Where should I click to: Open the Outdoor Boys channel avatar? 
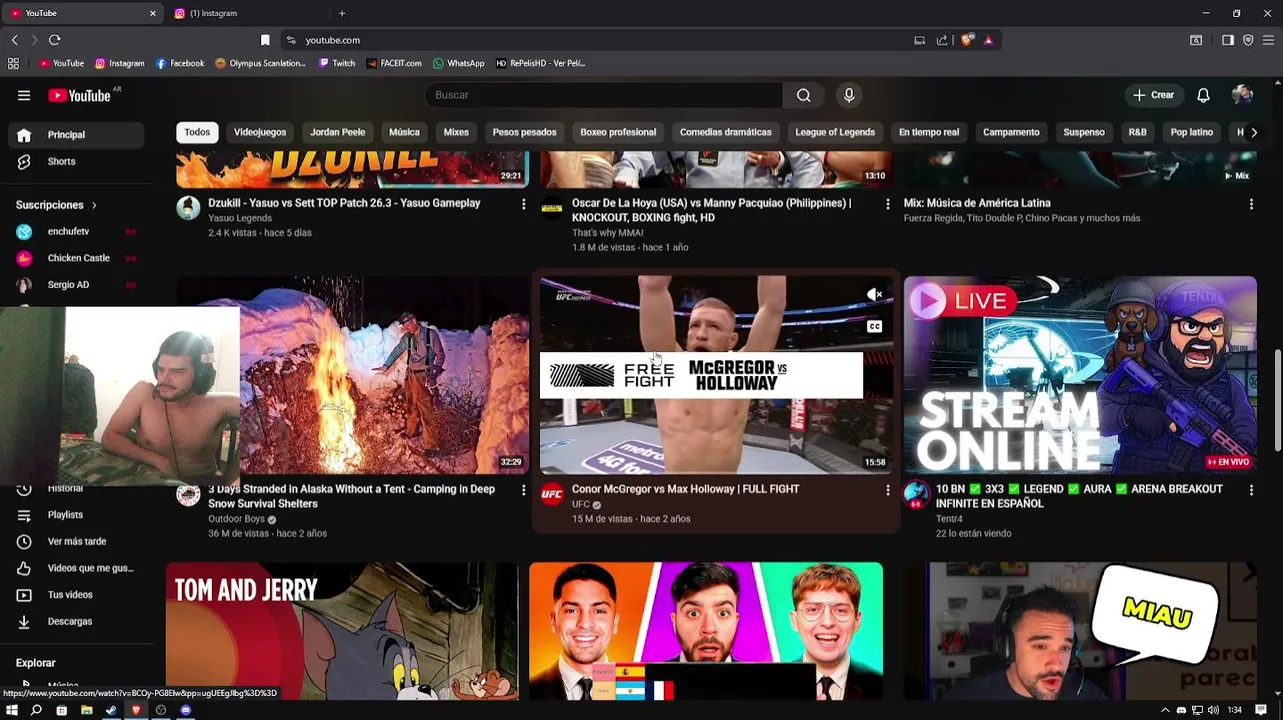click(188, 495)
